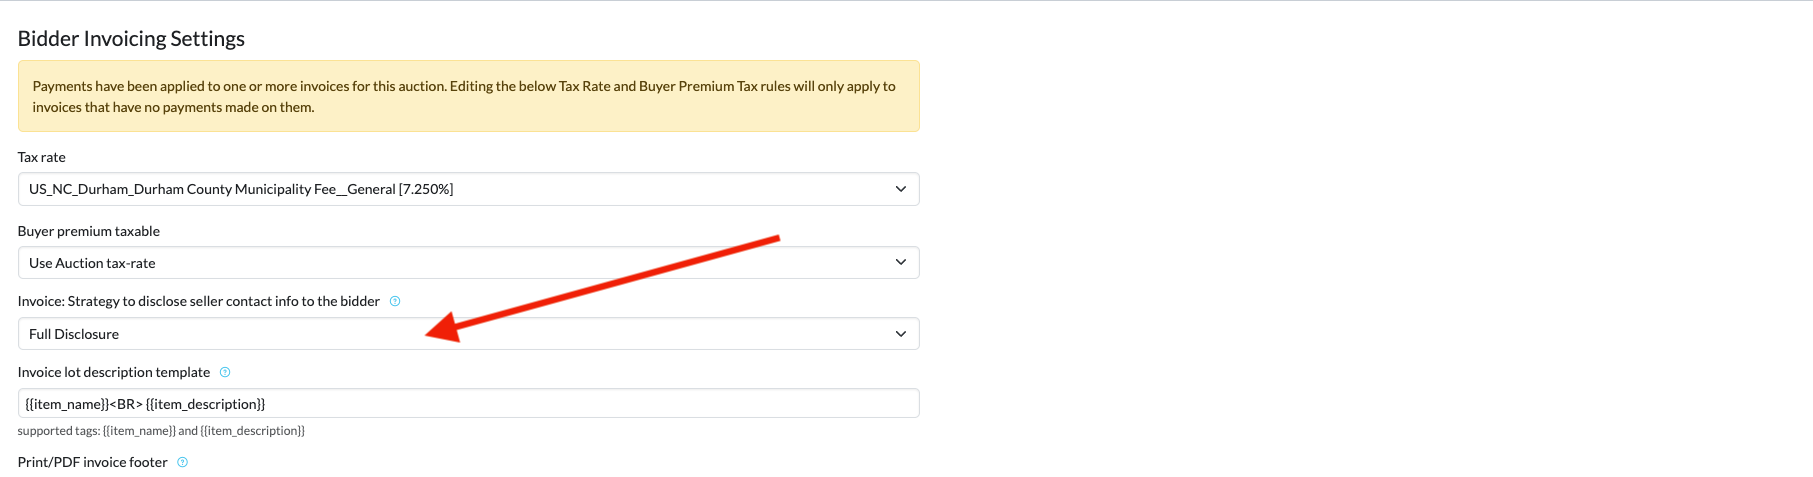This screenshot has height=477, width=1813.
Task: Select the Tax rate field label
Action: coord(42,157)
